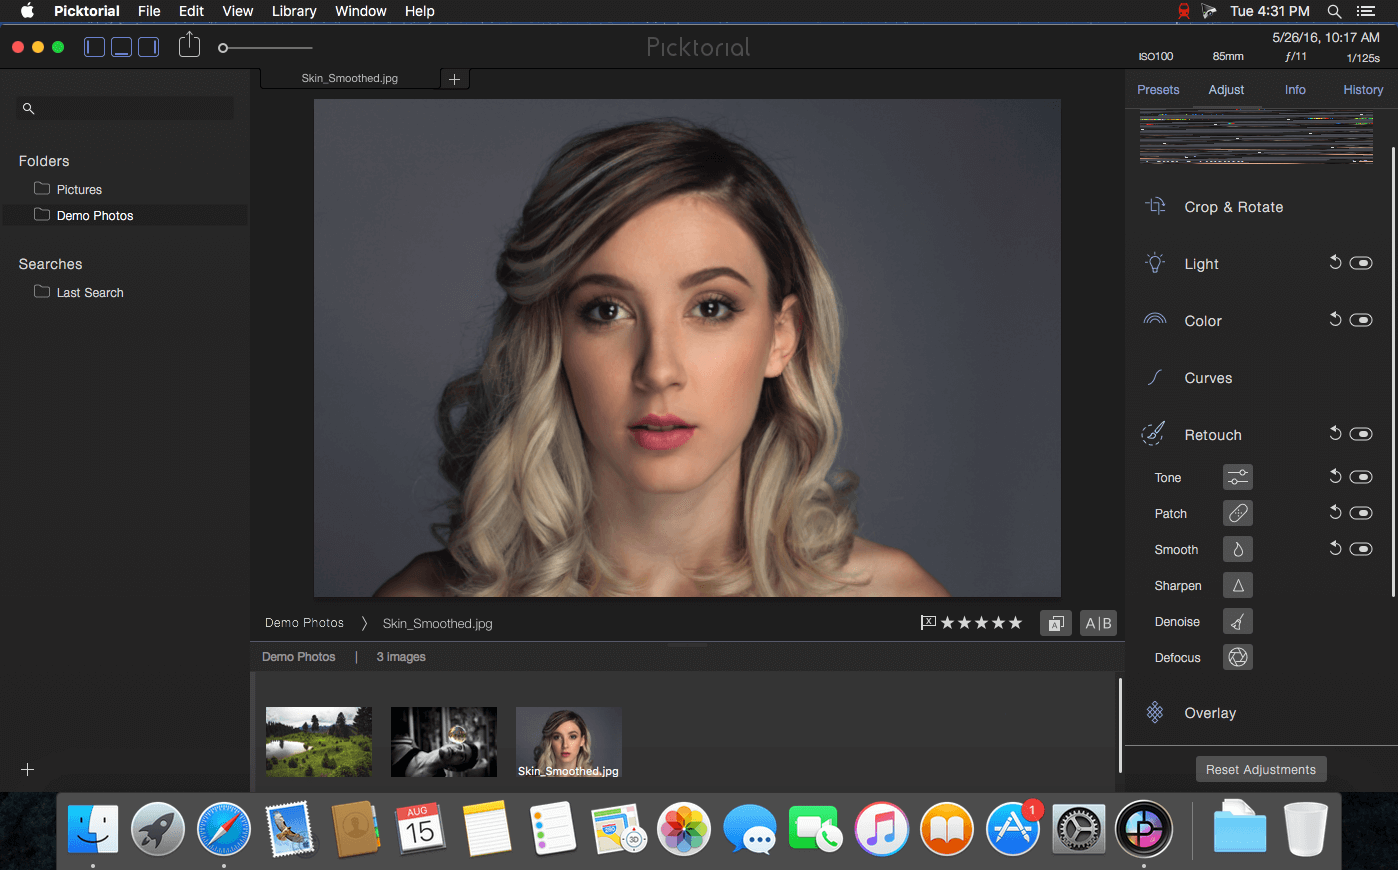1398x870 pixels.
Task: Toggle the Smooth retouch switch
Action: click(x=1361, y=549)
